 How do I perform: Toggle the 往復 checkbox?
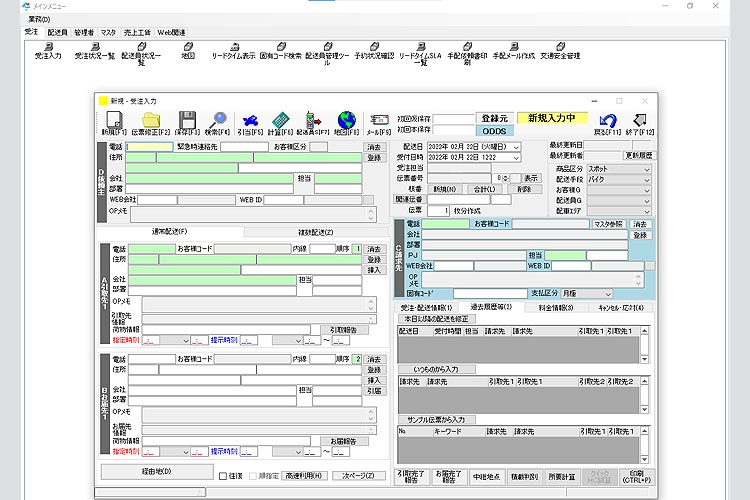click(223, 476)
